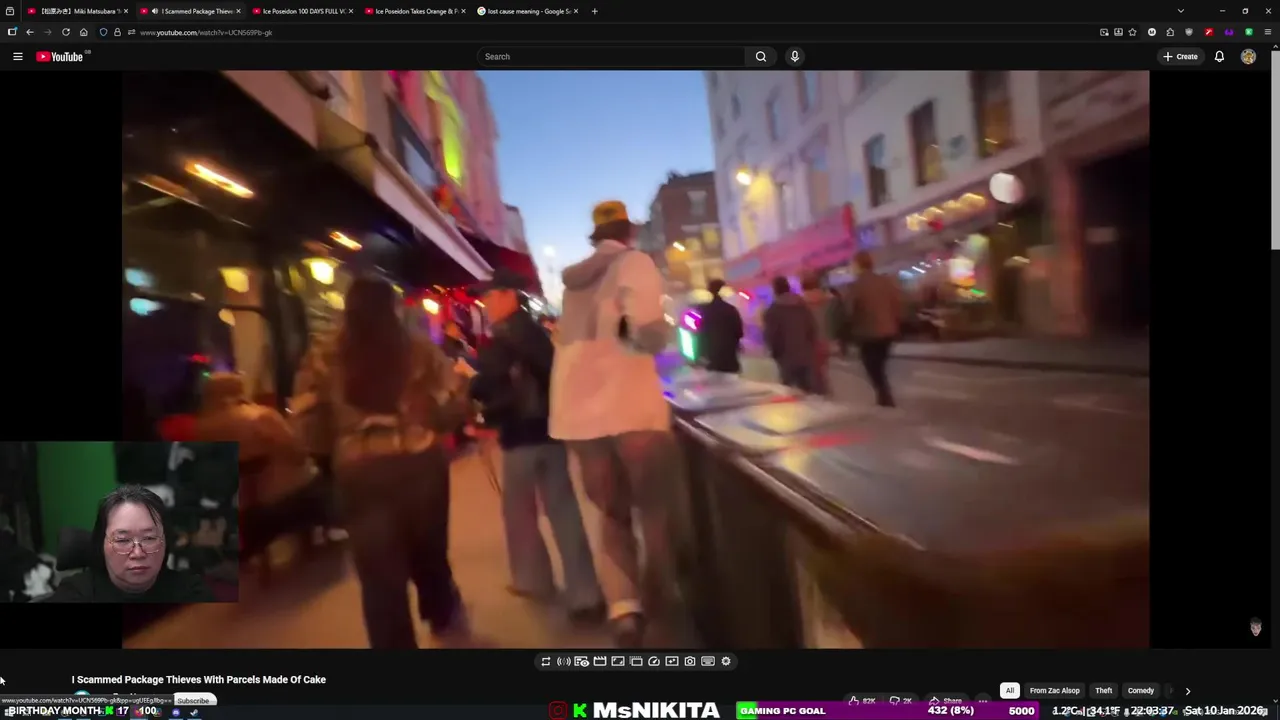The height and width of the screenshot is (720, 1280).
Task: Click the tracking protection shield icon
Action: (x=103, y=32)
